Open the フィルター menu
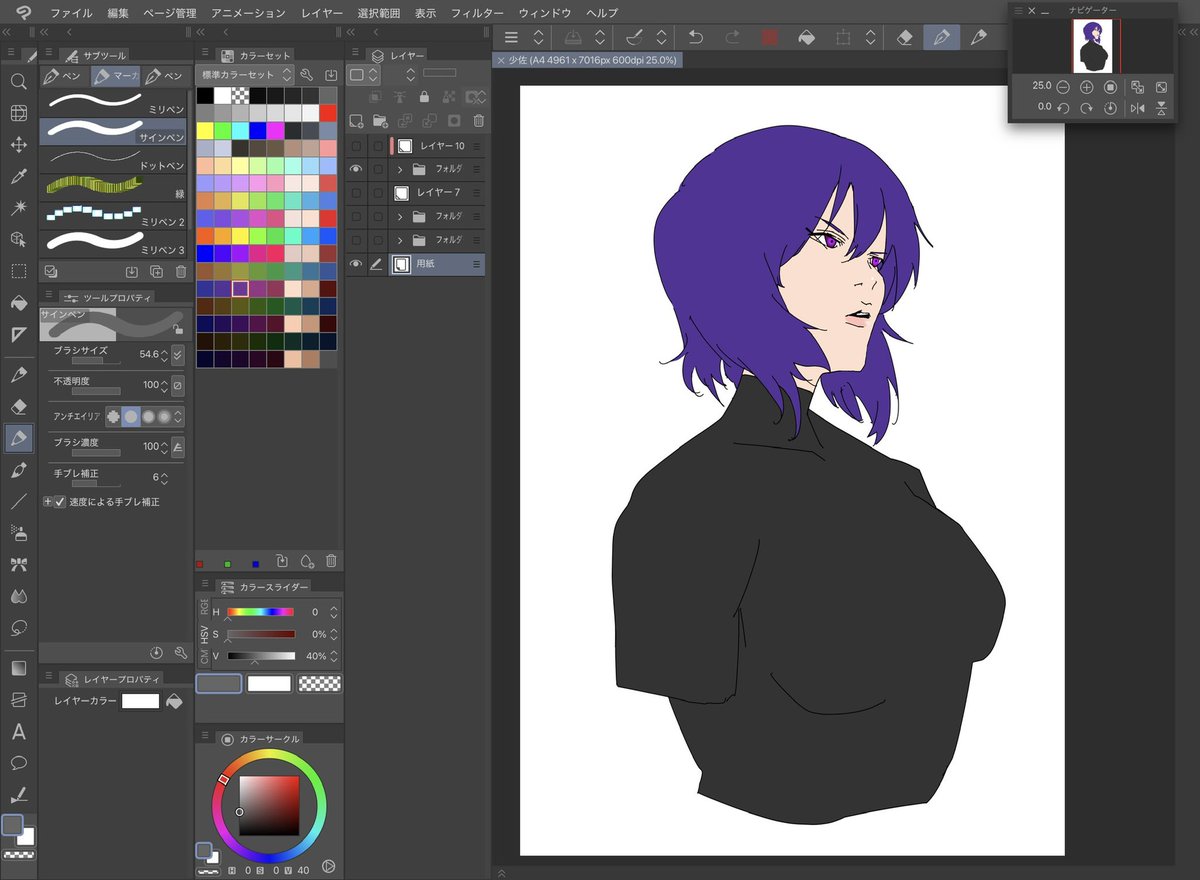This screenshot has width=1200, height=880. (477, 13)
